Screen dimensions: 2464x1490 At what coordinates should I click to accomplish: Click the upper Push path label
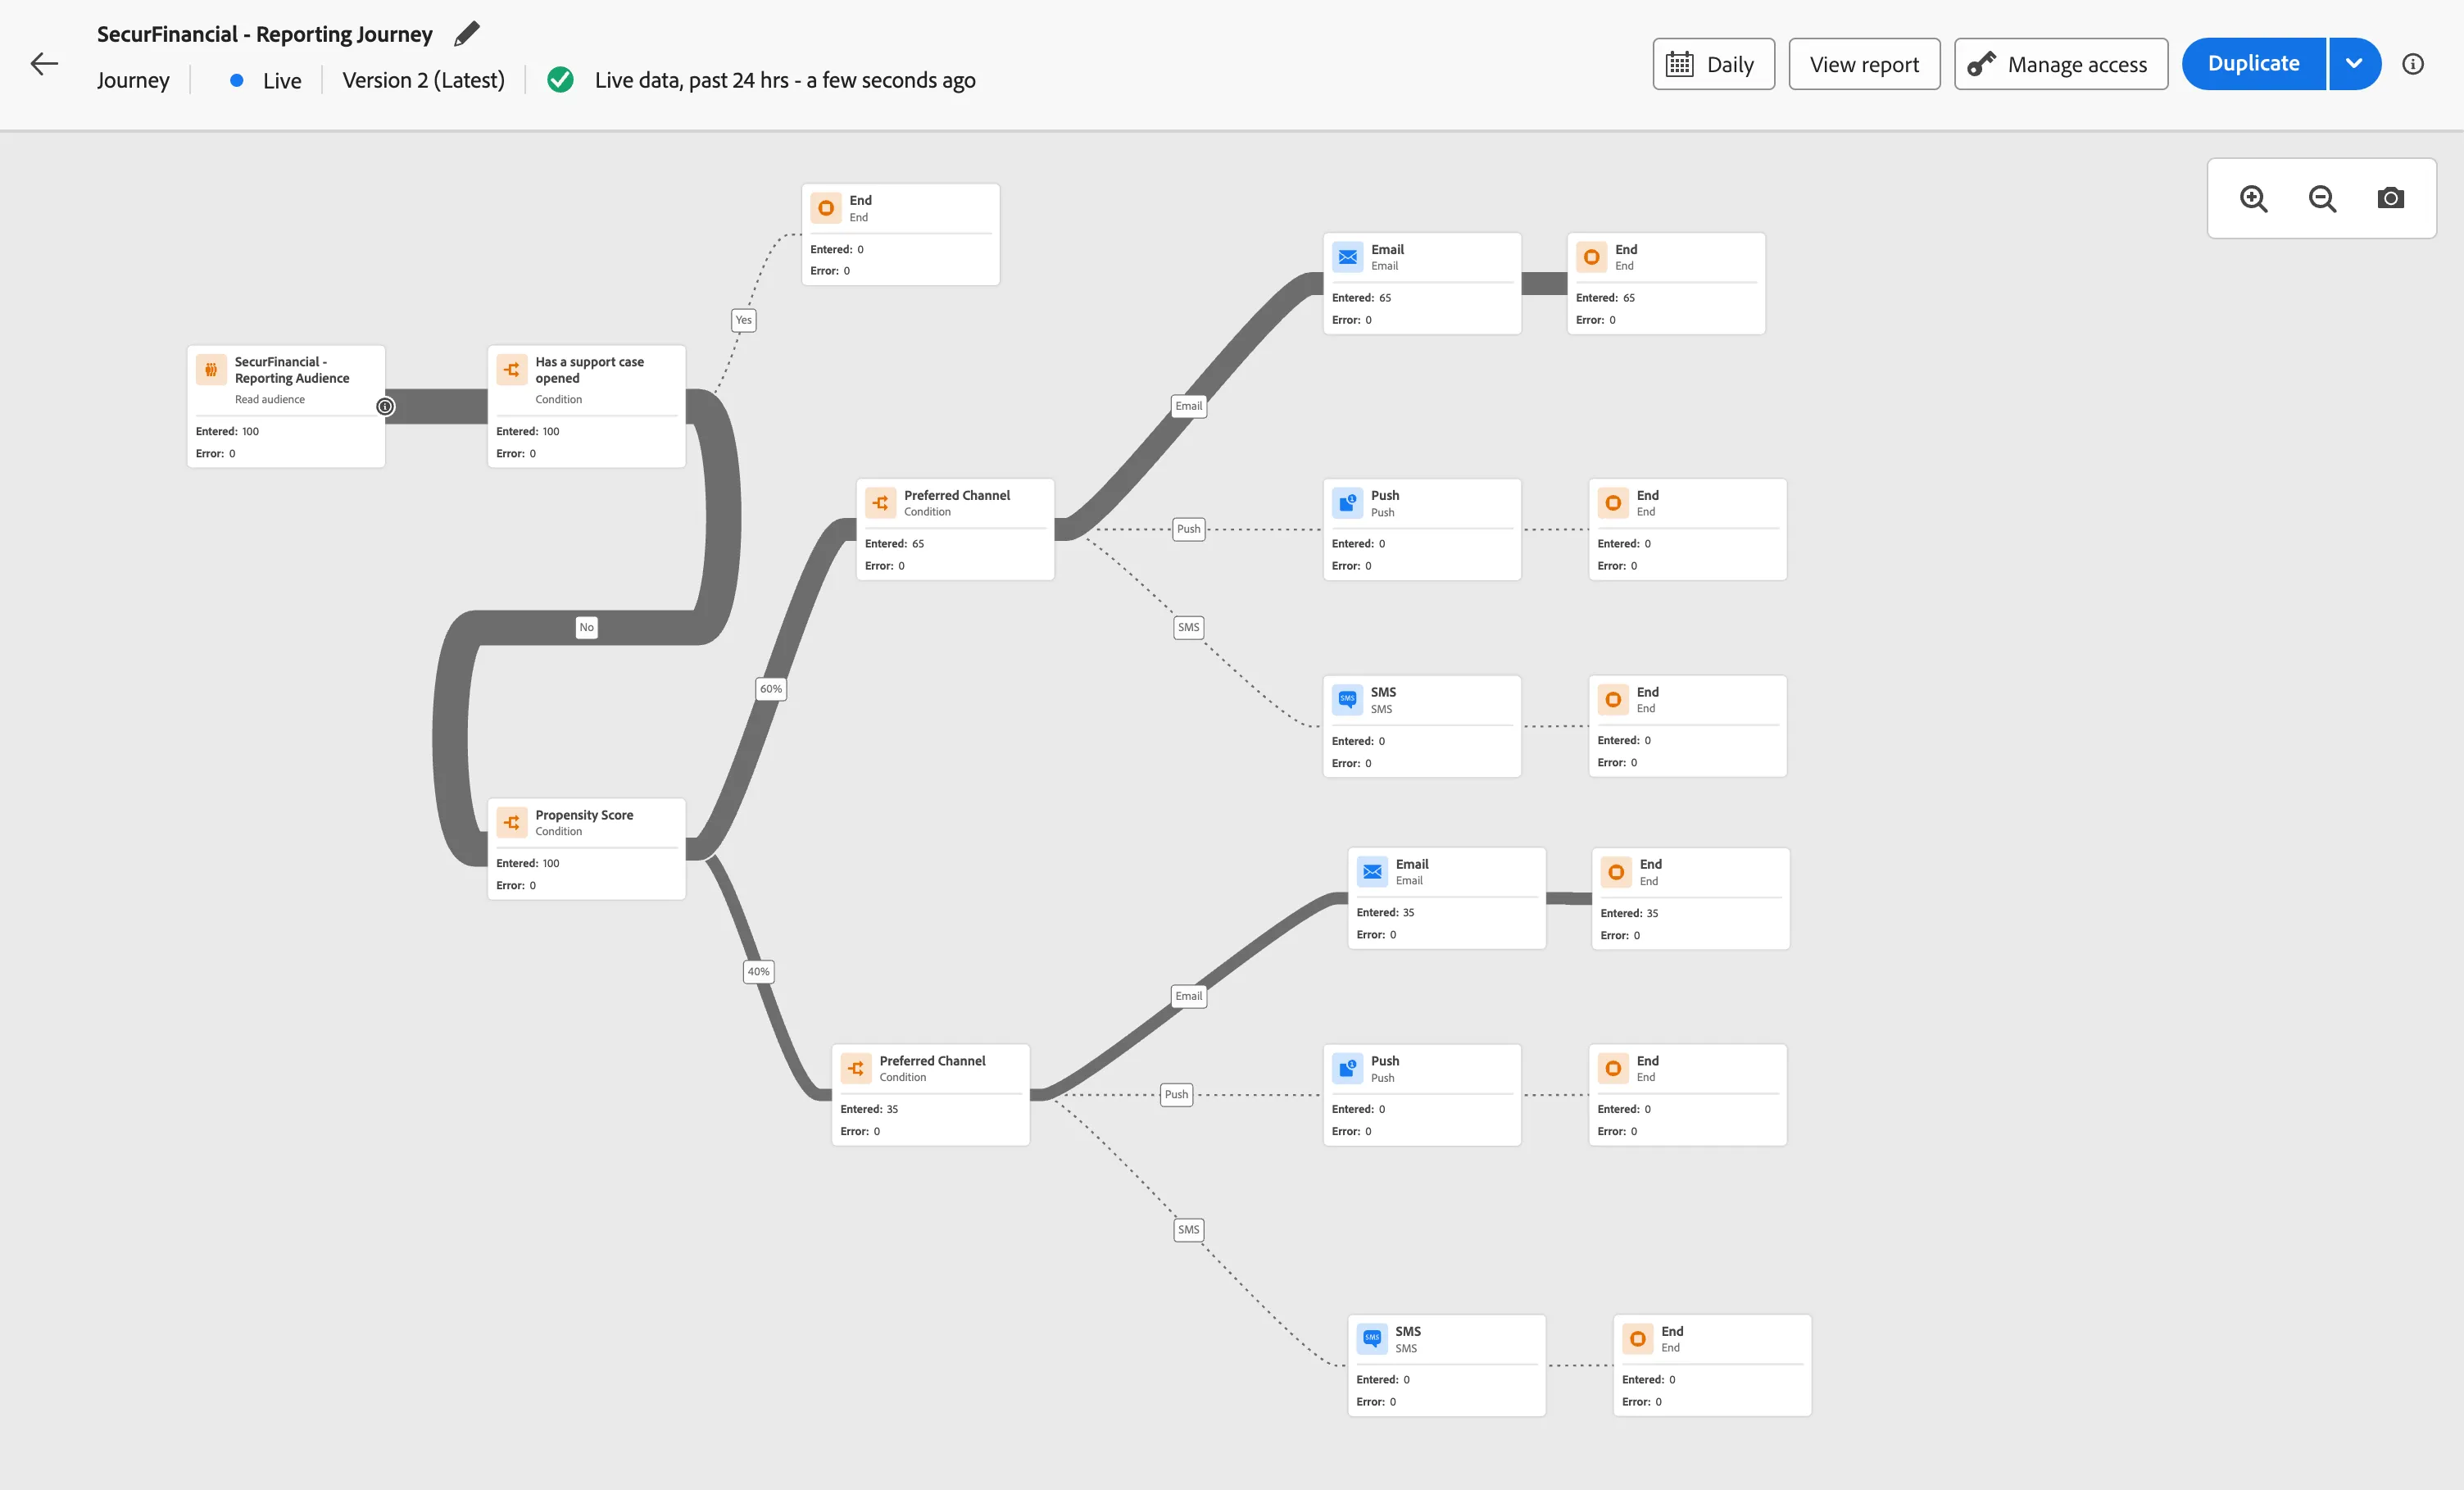click(1189, 529)
